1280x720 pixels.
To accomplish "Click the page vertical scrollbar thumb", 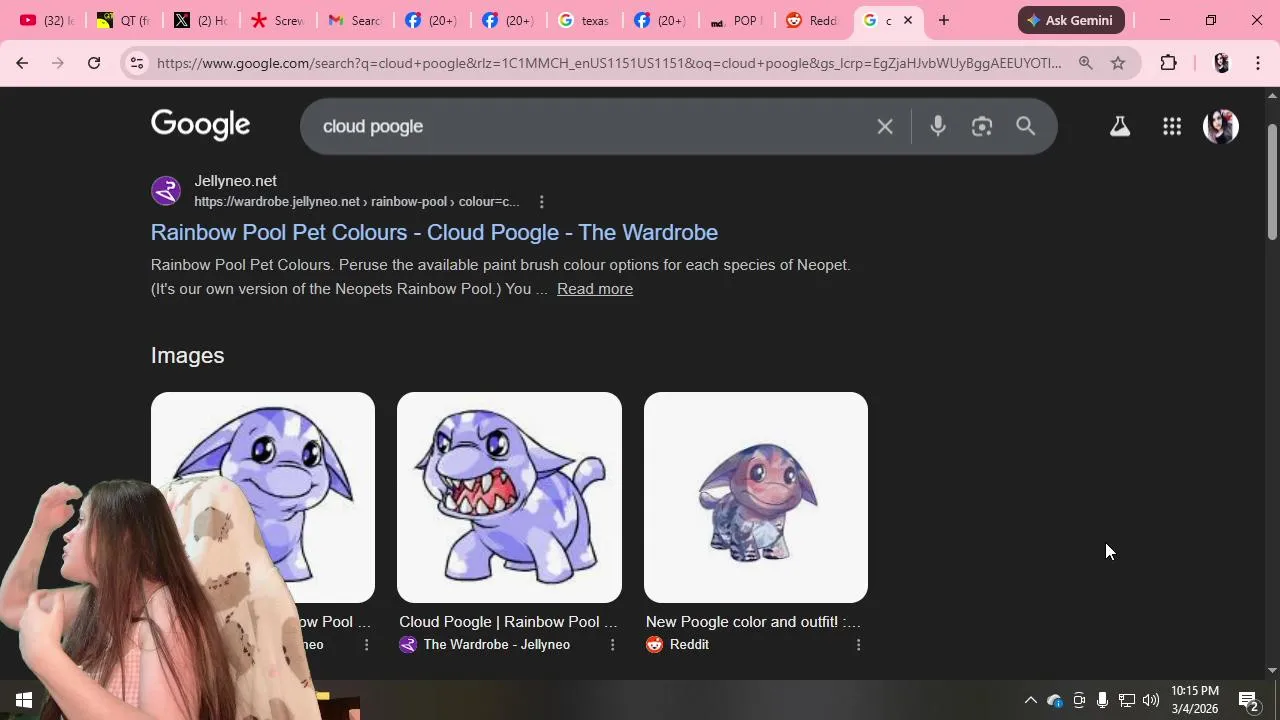I will (1272, 180).
